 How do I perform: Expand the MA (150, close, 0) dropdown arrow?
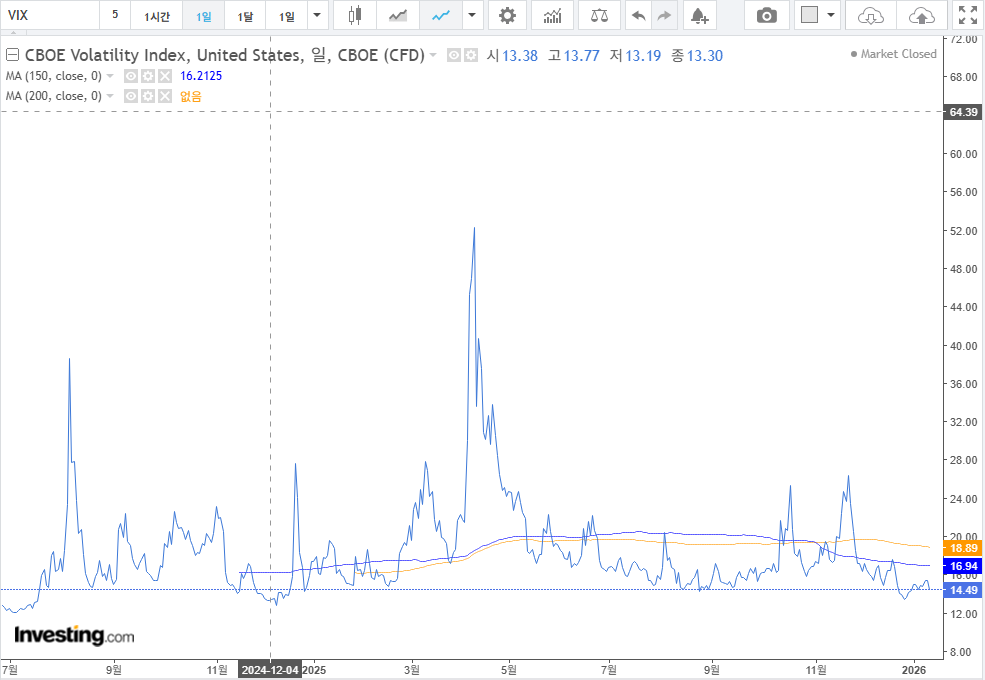coord(110,76)
